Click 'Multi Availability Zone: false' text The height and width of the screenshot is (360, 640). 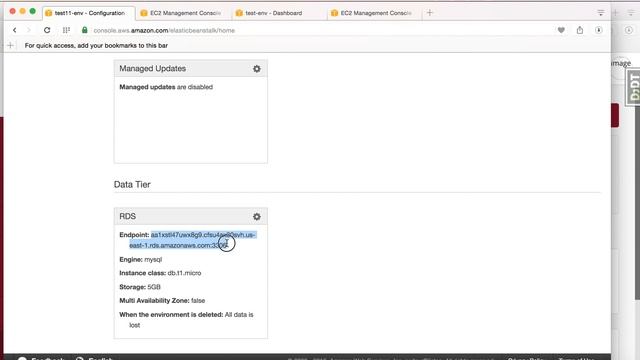pos(162,301)
